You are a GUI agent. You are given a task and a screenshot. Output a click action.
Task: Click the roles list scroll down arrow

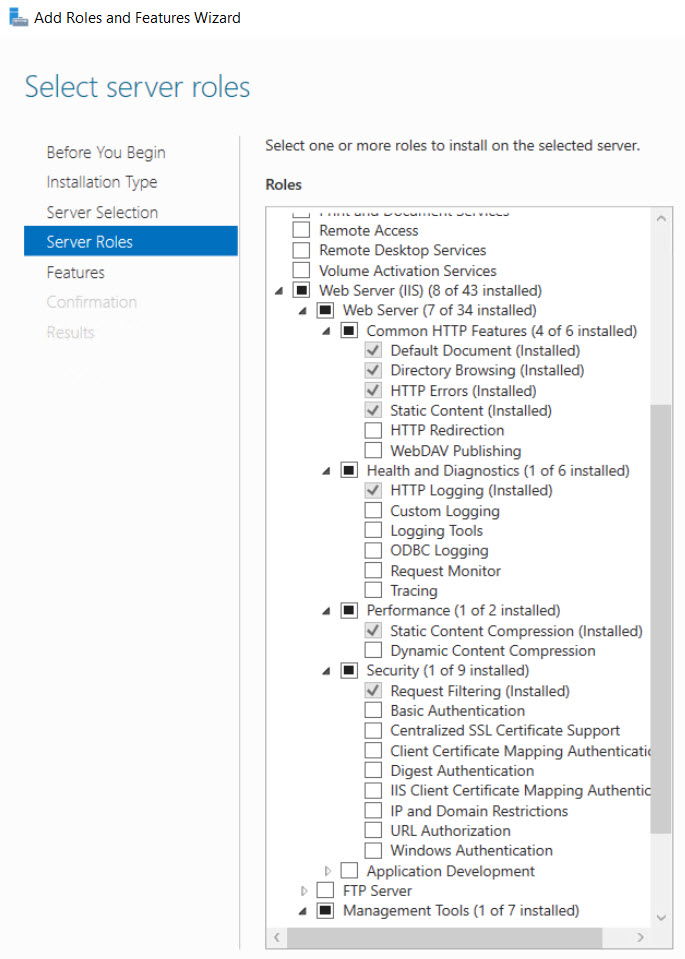(x=661, y=916)
